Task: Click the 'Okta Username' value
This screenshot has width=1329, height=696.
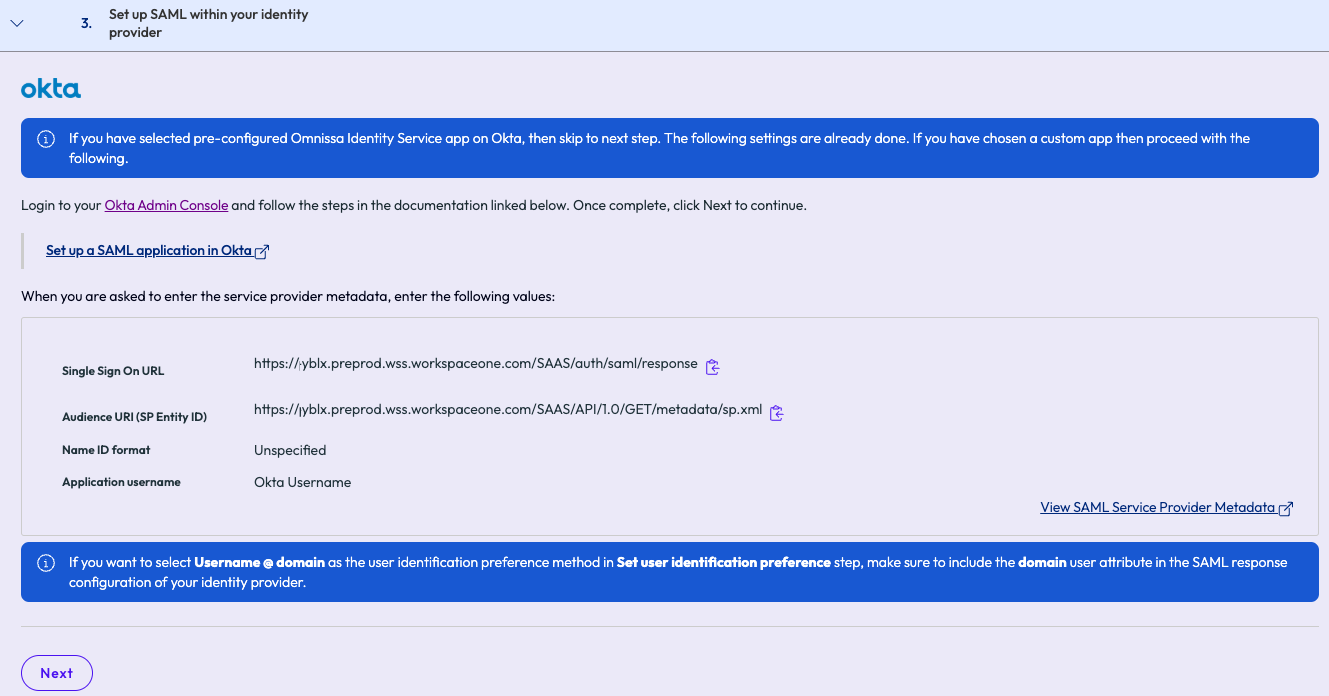Action: point(303,482)
